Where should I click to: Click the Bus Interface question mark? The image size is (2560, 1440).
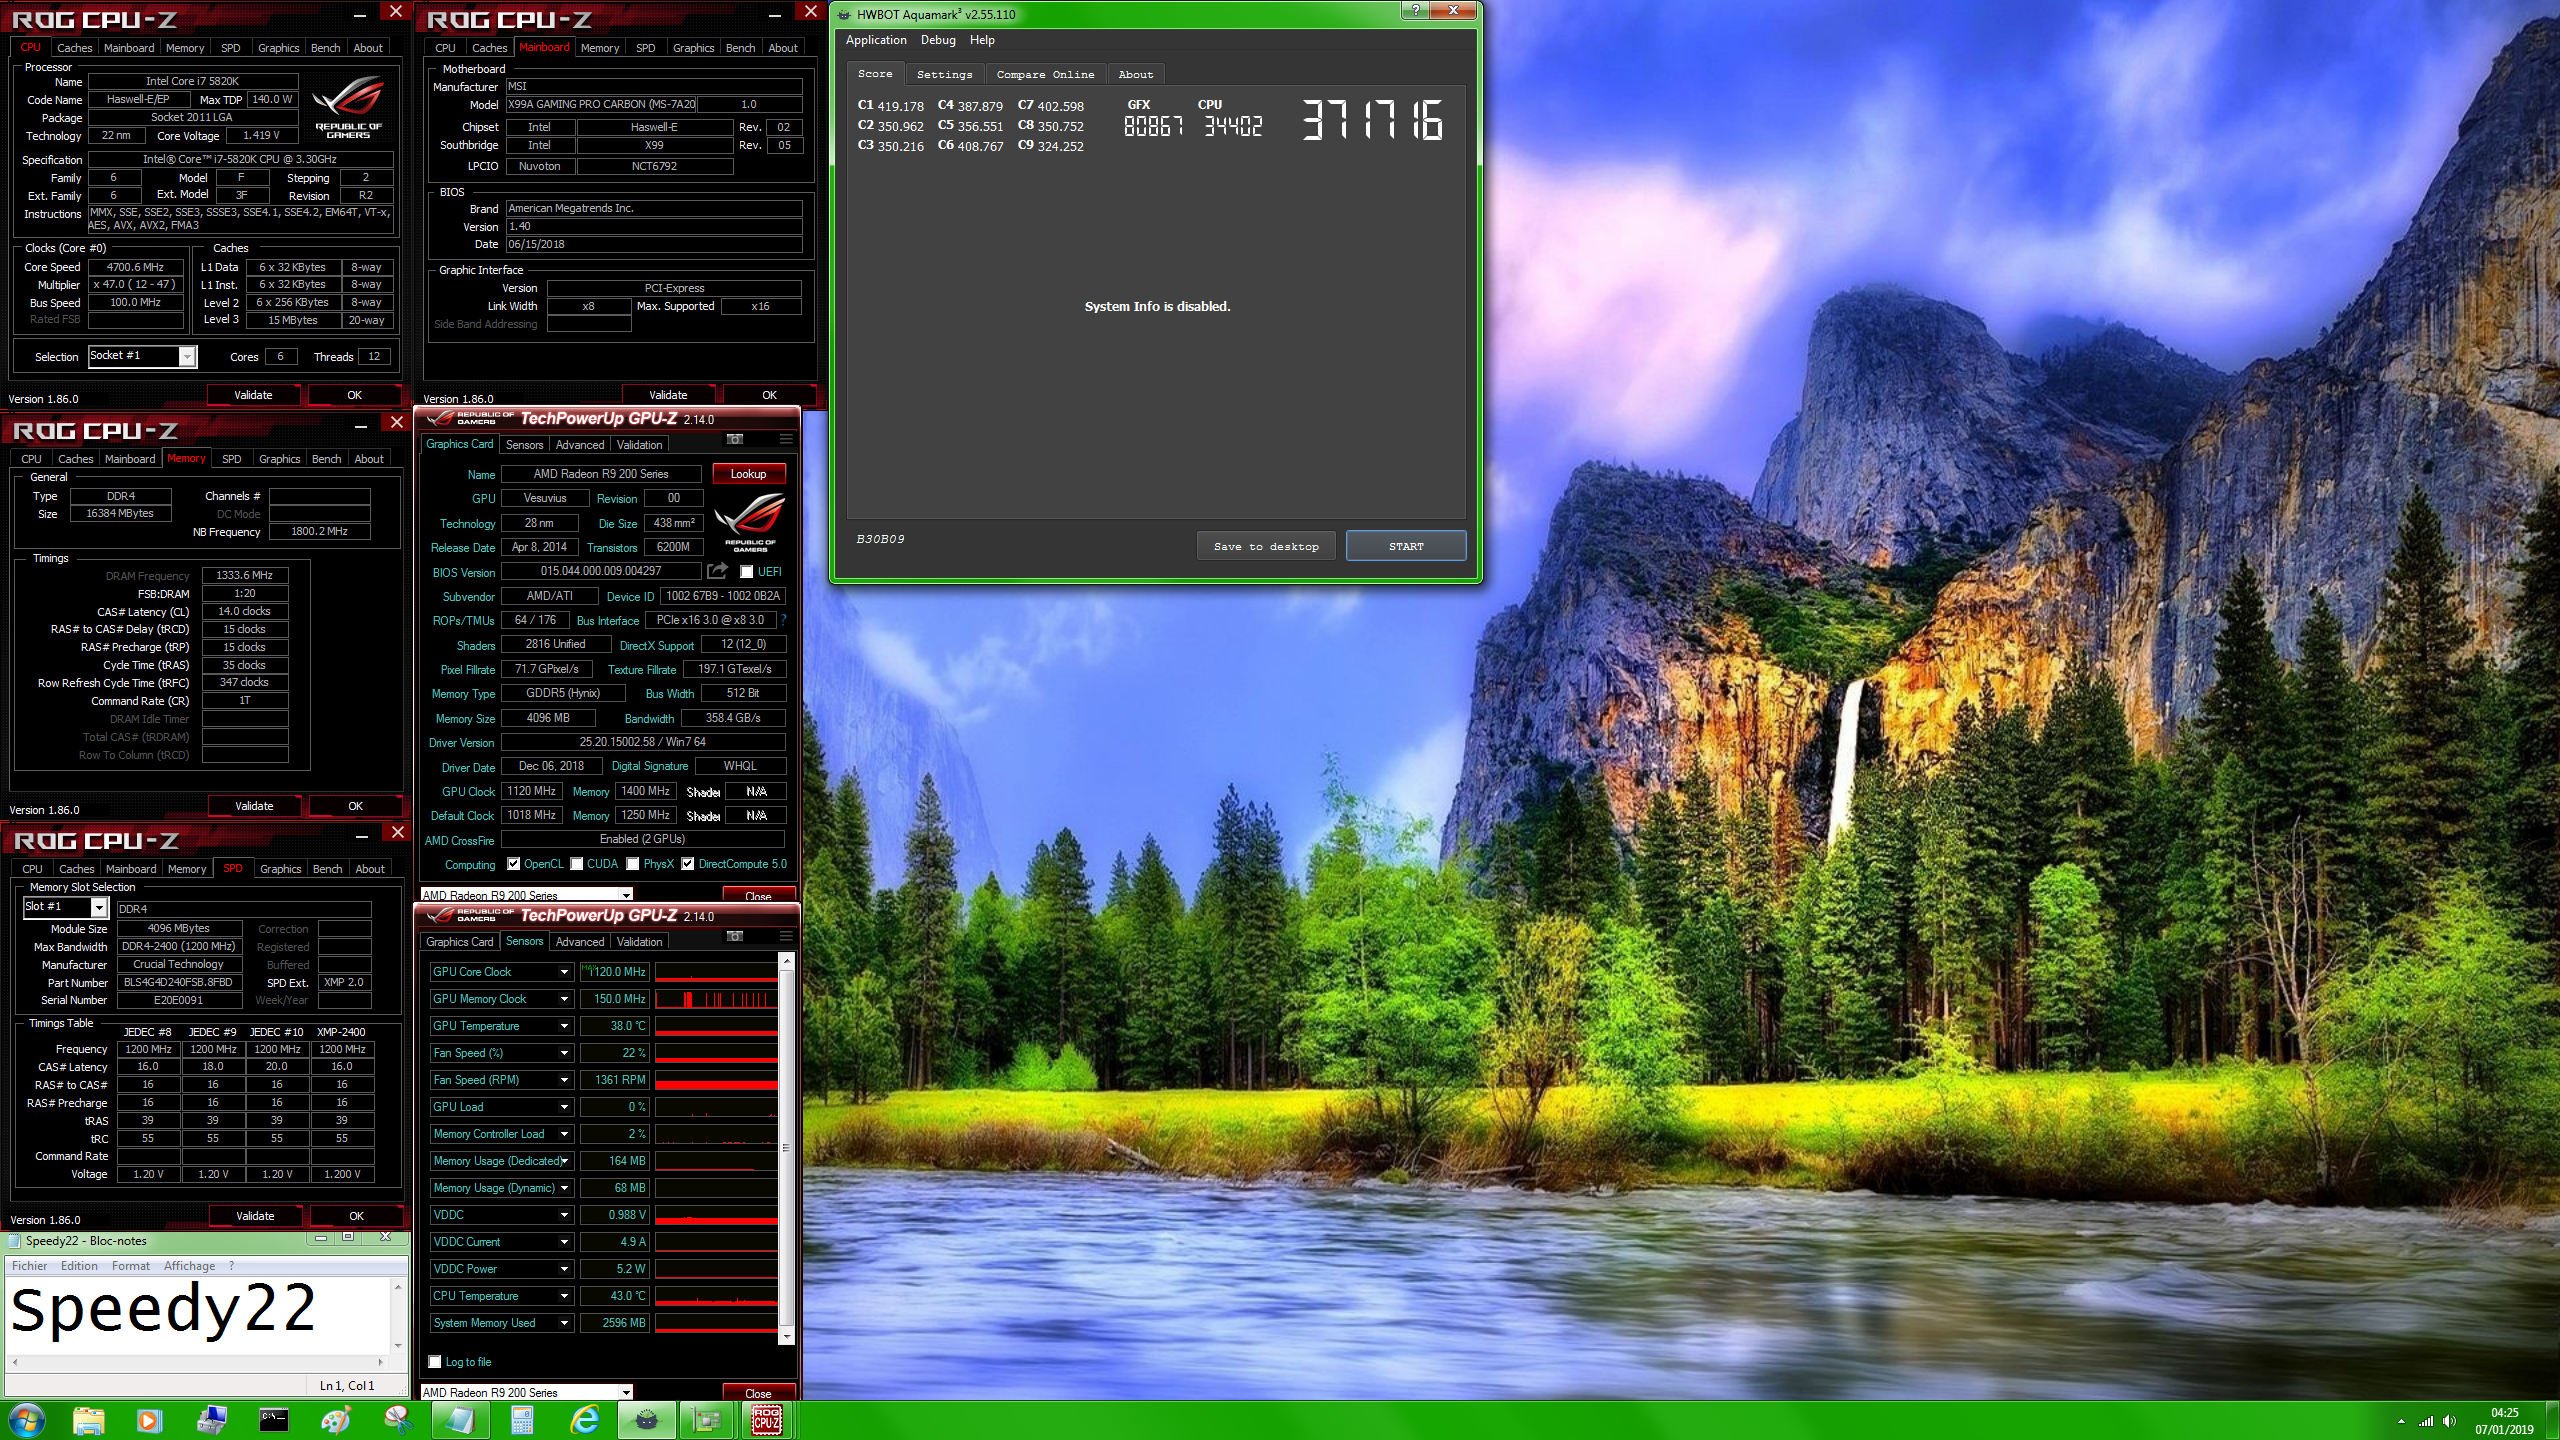[783, 620]
